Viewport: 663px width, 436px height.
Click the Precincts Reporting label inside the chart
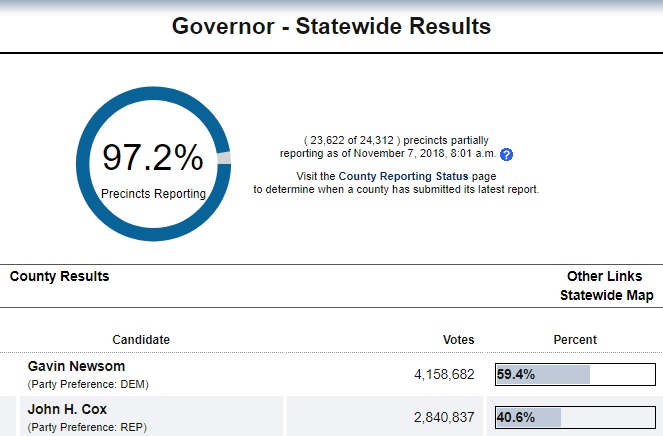(x=153, y=193)
